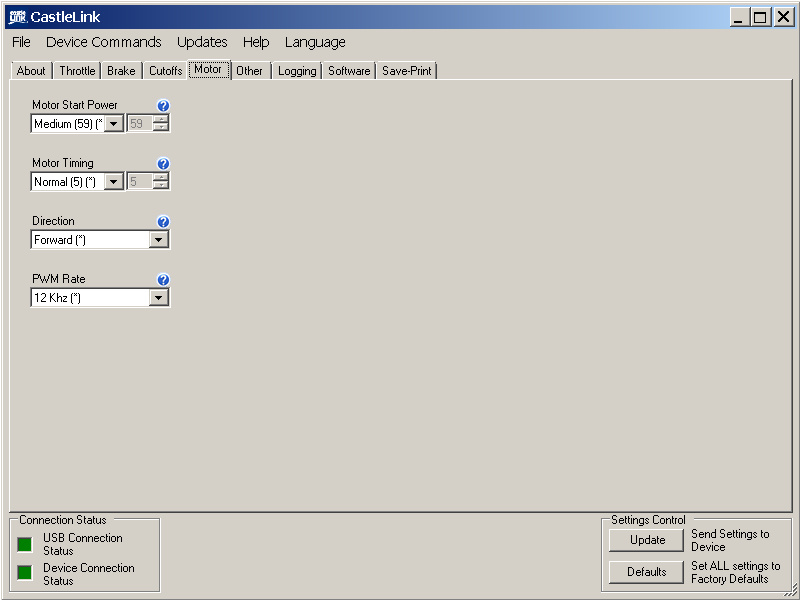Click the USB Connection Status green indicator
The height and width of the screenshot is (600, 800).
25,544
